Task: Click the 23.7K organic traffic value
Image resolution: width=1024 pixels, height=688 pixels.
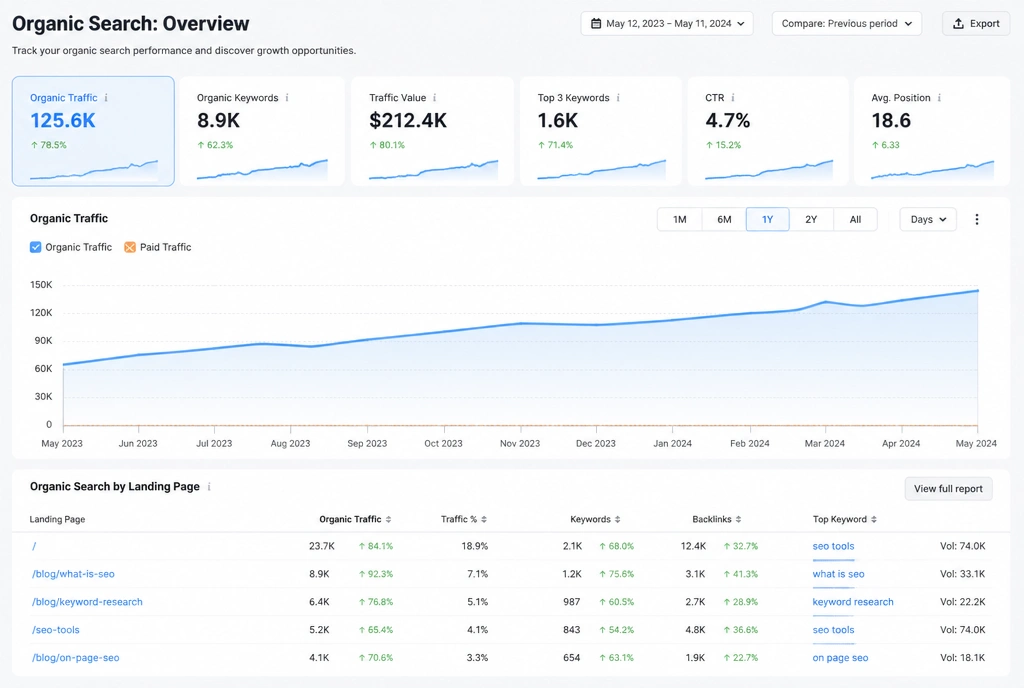Action: 321,546
